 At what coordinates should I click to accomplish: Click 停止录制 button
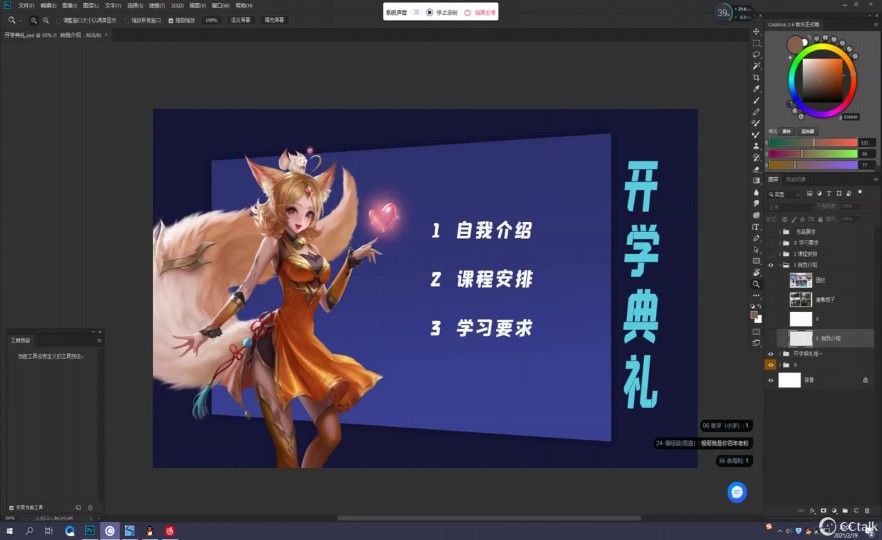click(442, 12)
